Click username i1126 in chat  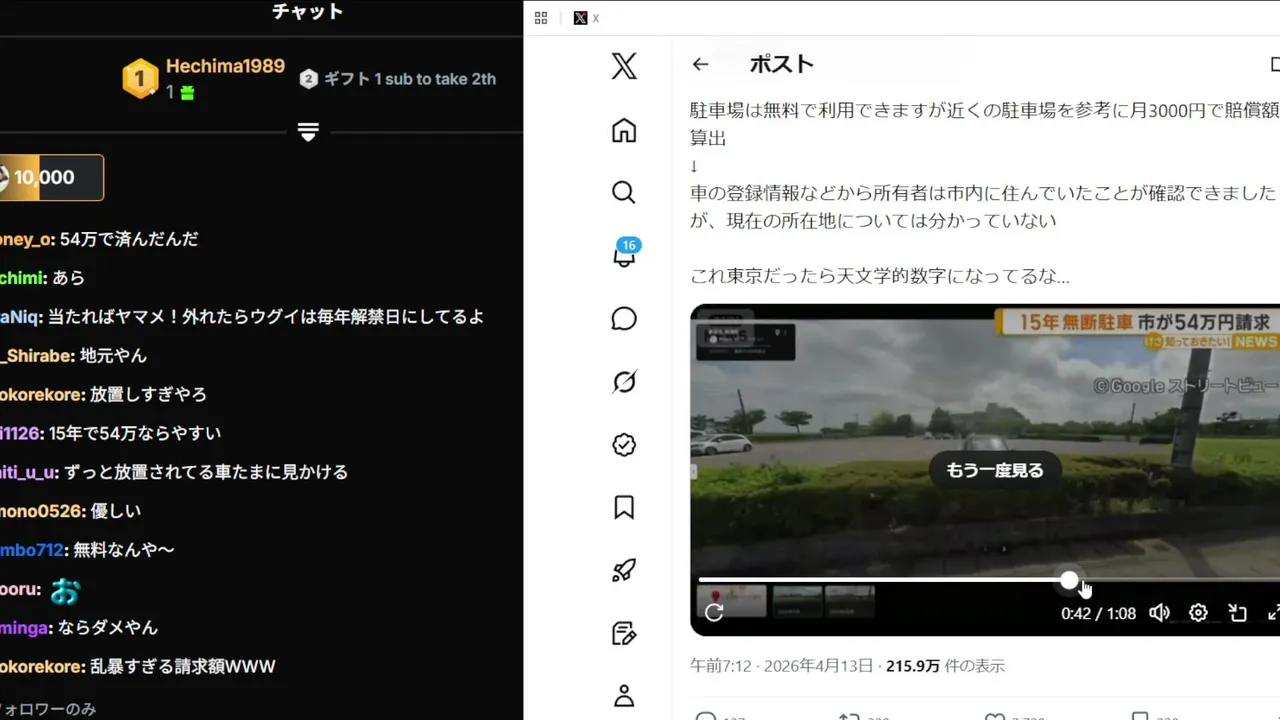(21, 434)
